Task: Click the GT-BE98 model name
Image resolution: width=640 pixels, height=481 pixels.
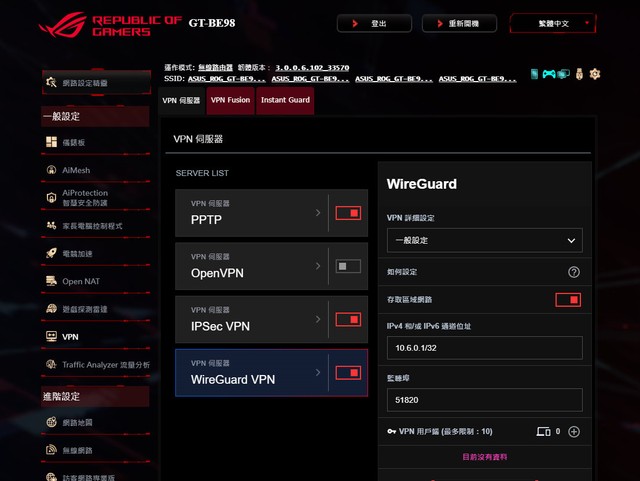Action: pos(212,23)
